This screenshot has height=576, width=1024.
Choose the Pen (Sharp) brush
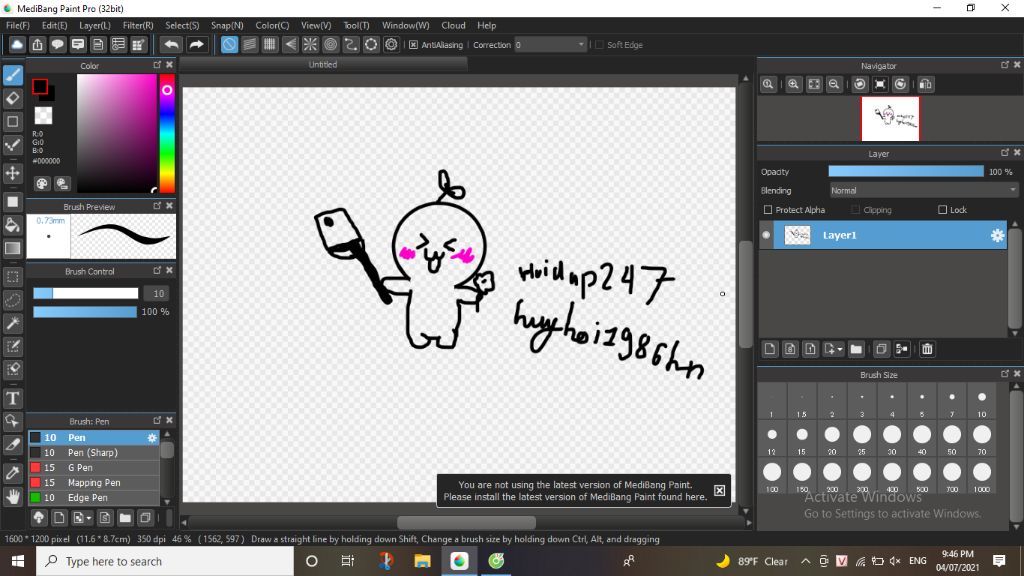[93, 453]
